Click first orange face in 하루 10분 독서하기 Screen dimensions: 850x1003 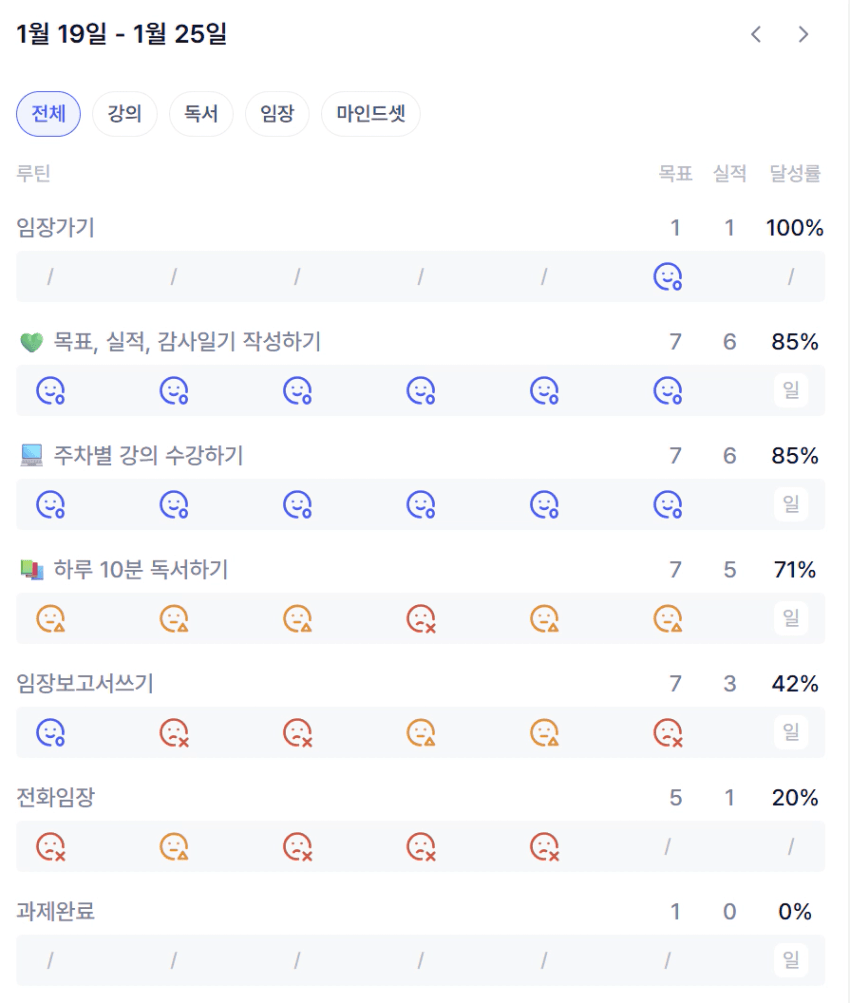[x=50, y=619]
